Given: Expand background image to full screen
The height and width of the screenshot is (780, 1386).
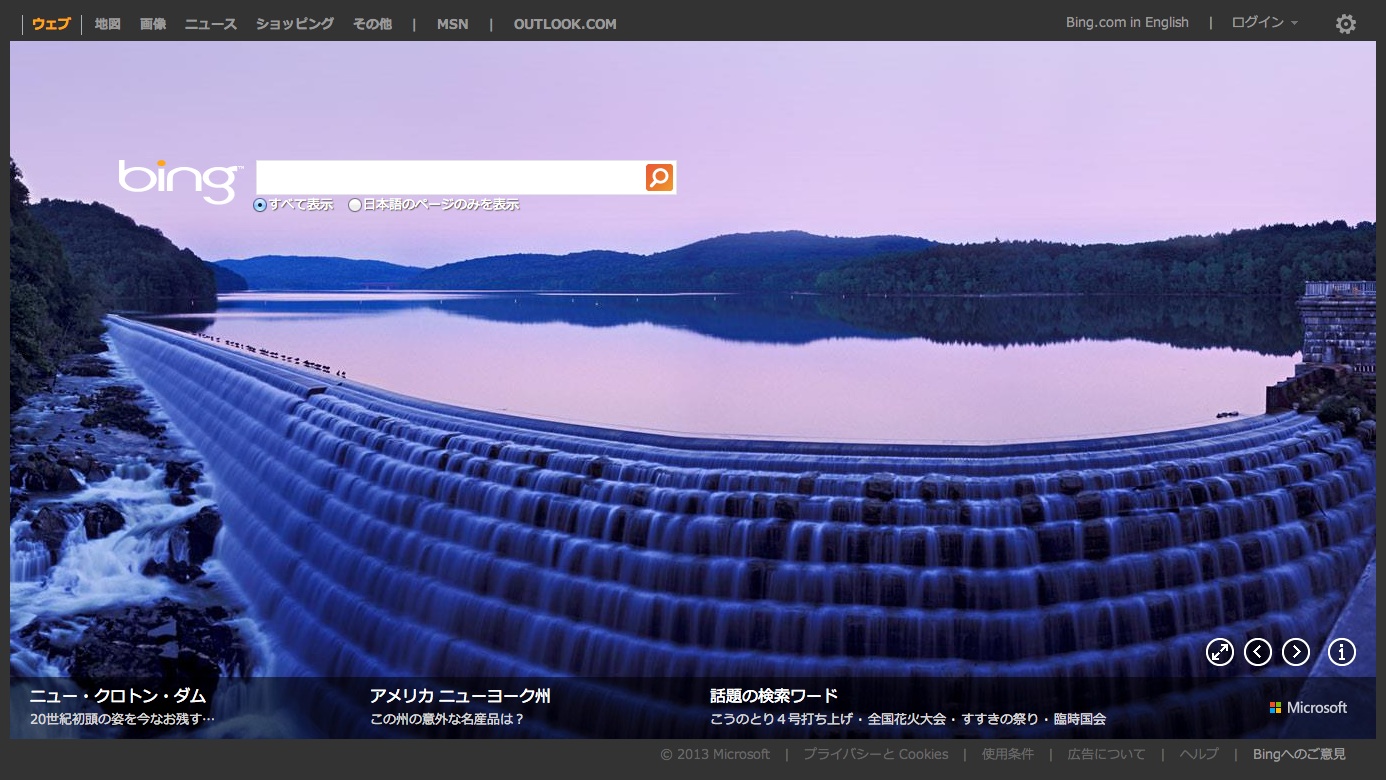Looking at the screenshot, I should pyautogui.click(x=1219, y=652).
